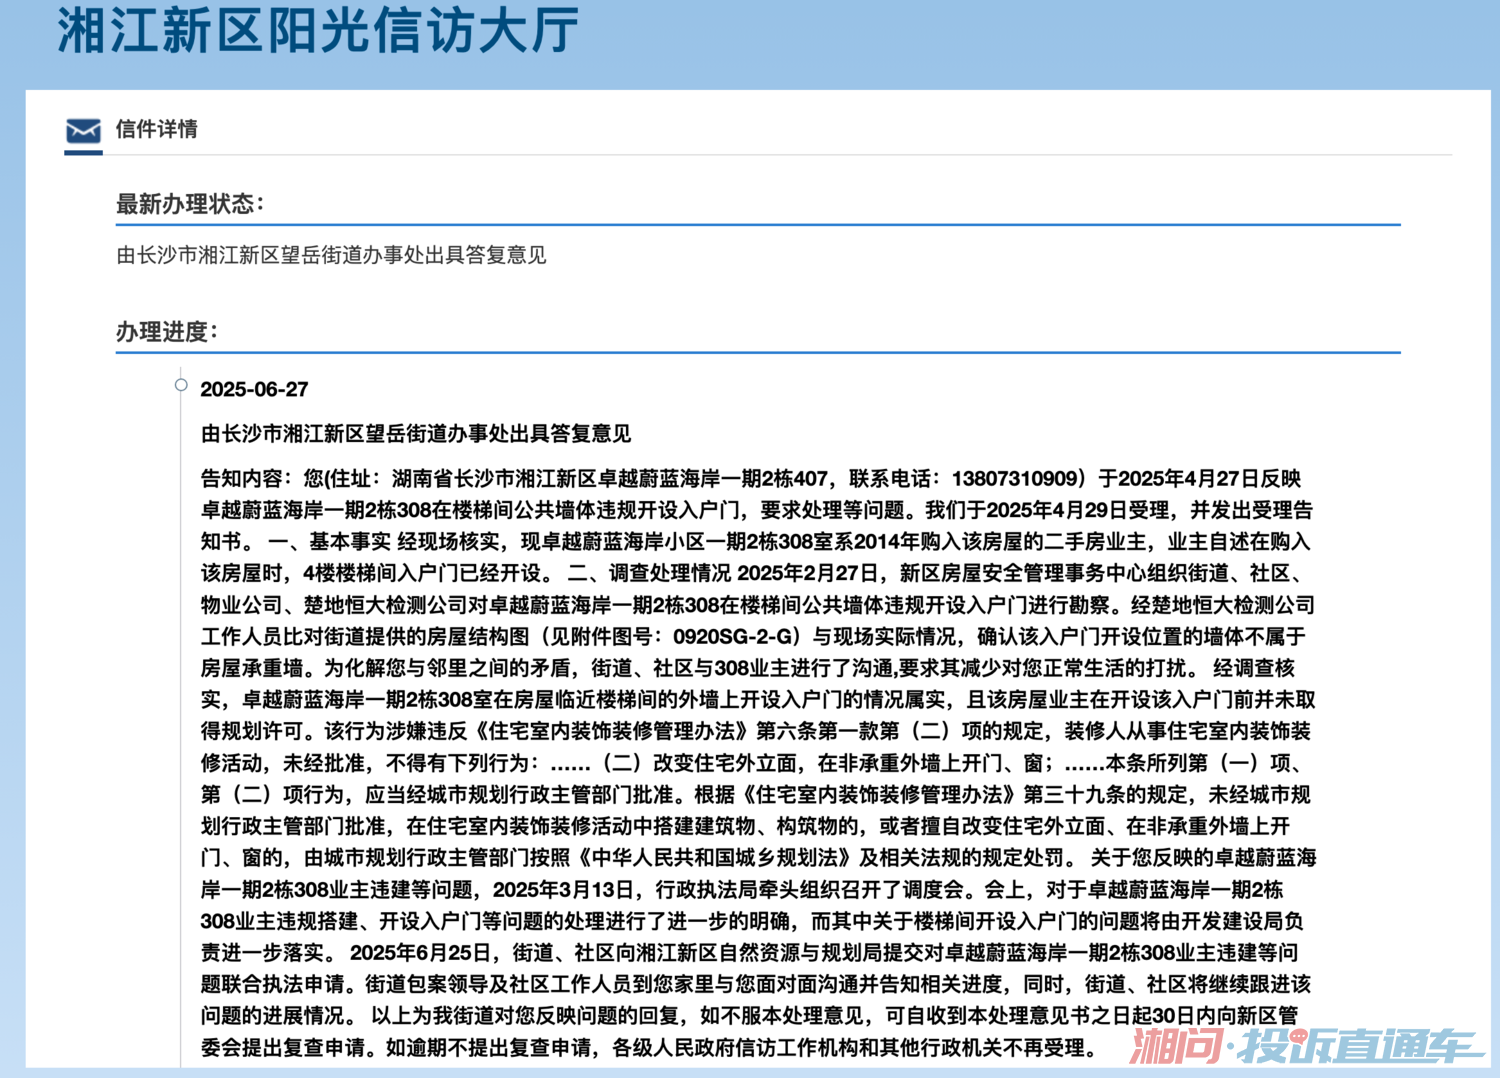The width and height of the screenshot is (1500, 1078).
Task: Click the circle marker beside 2025-06-27
Action: (181, 385)
